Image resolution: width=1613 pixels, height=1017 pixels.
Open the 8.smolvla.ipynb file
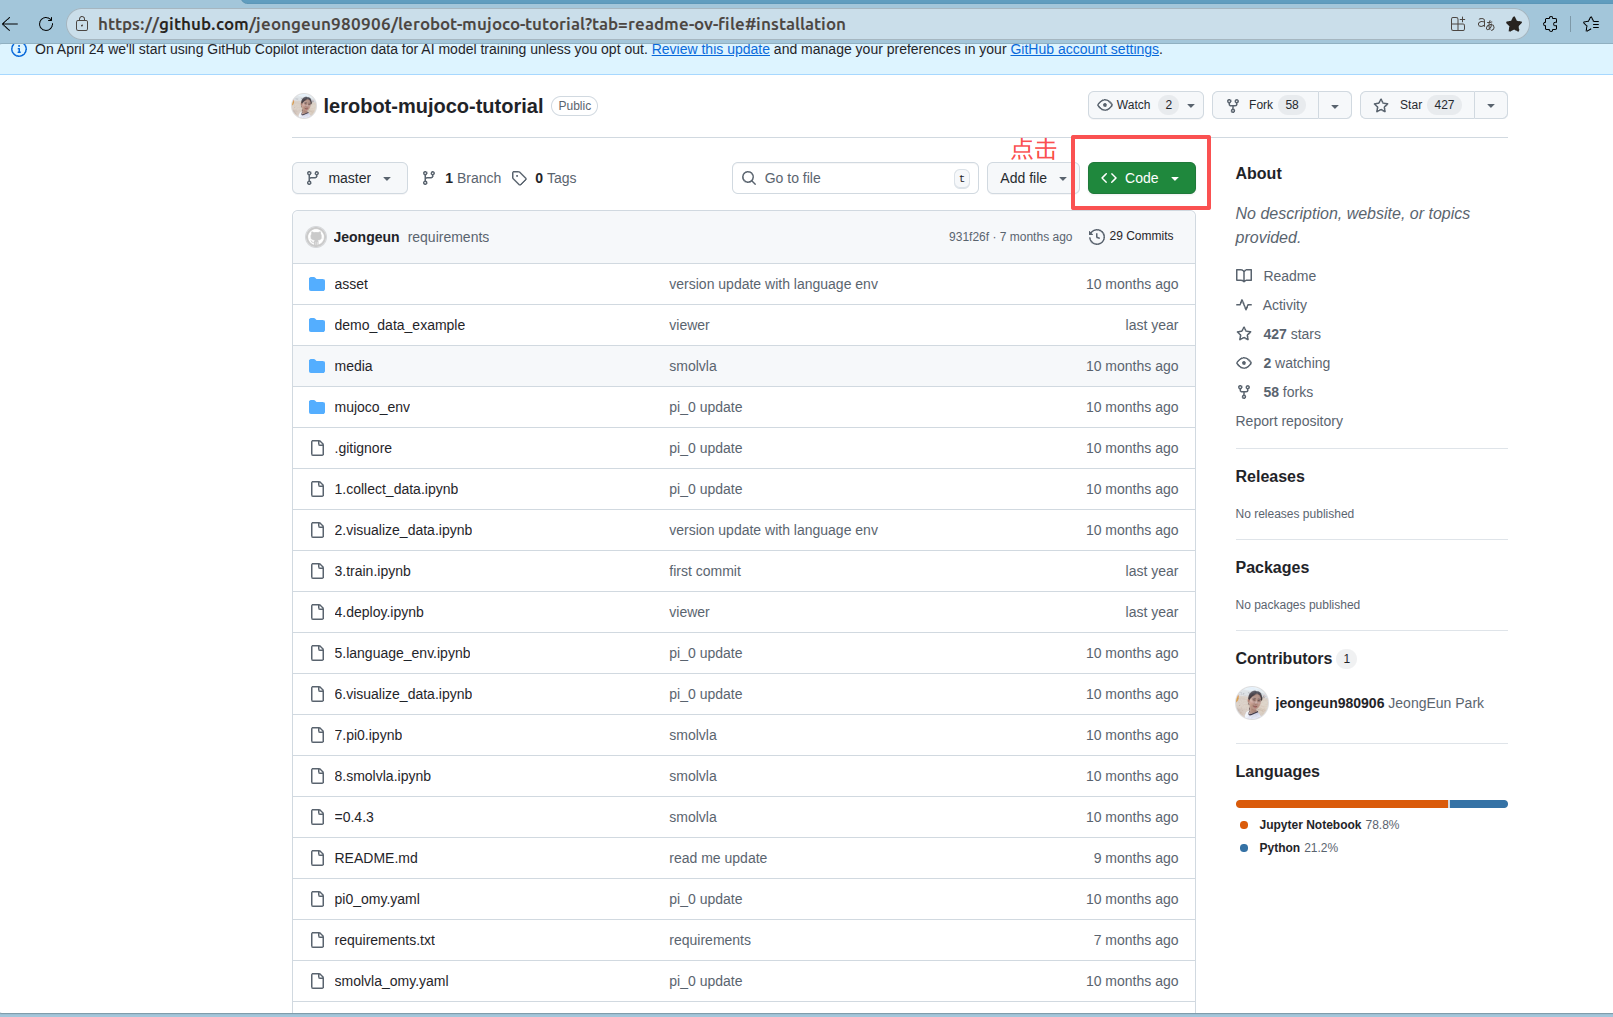383,776
